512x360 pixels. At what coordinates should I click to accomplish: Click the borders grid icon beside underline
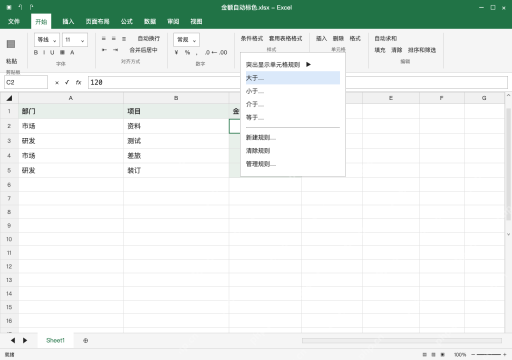(x=62, y=52)
